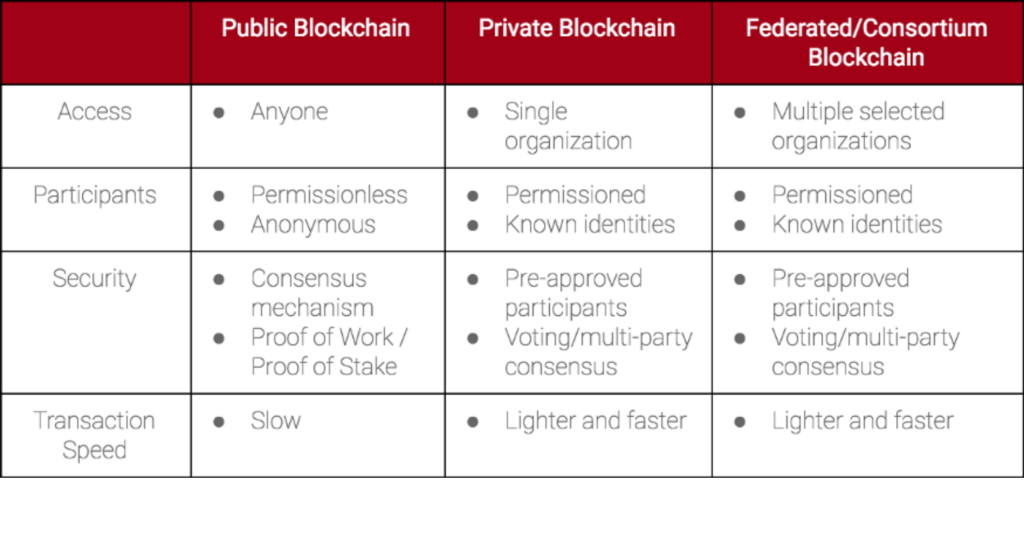Click Lighter and faster under Private Blockchain
The image size is (1024, 559).
point(596,421)
